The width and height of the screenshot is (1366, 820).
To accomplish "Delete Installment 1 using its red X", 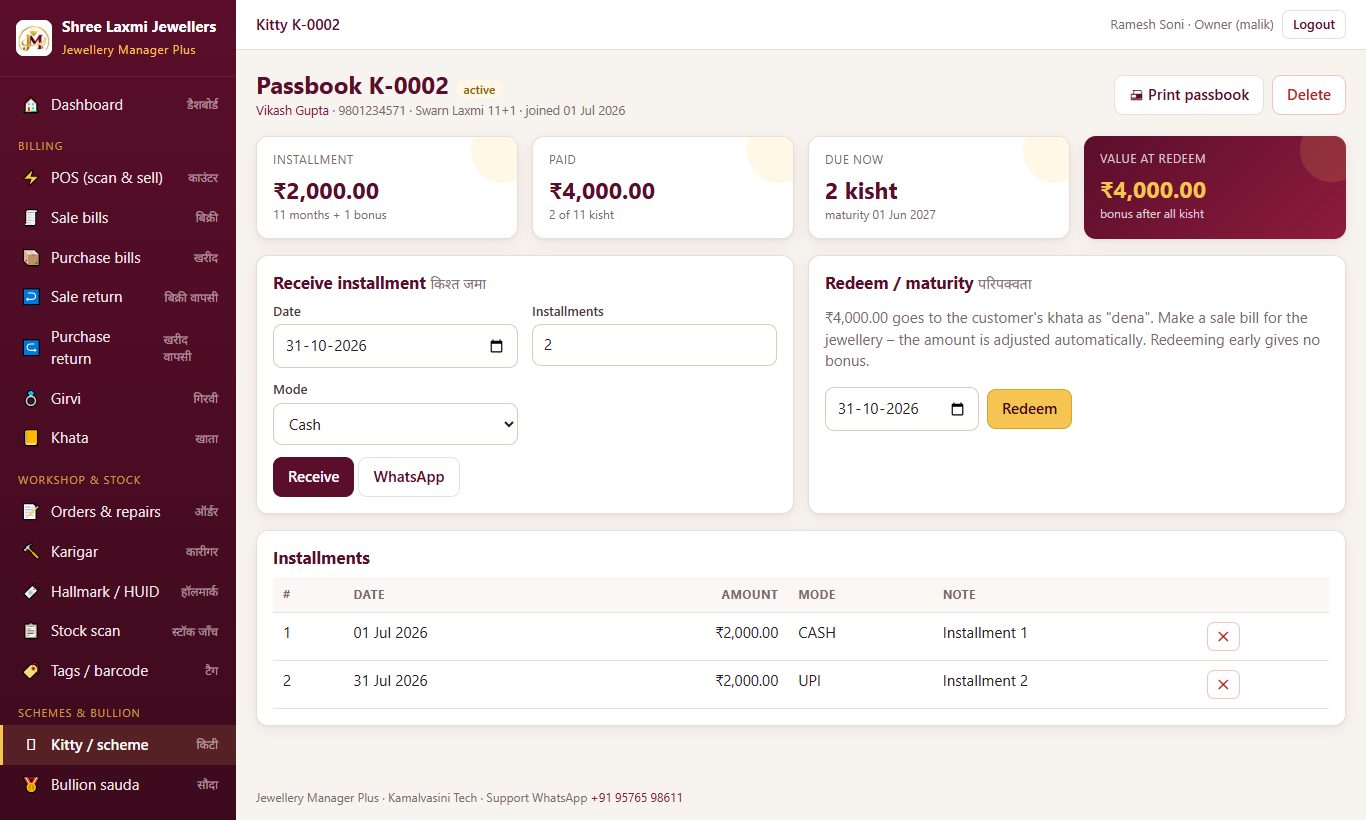I will coord(1223,636).
